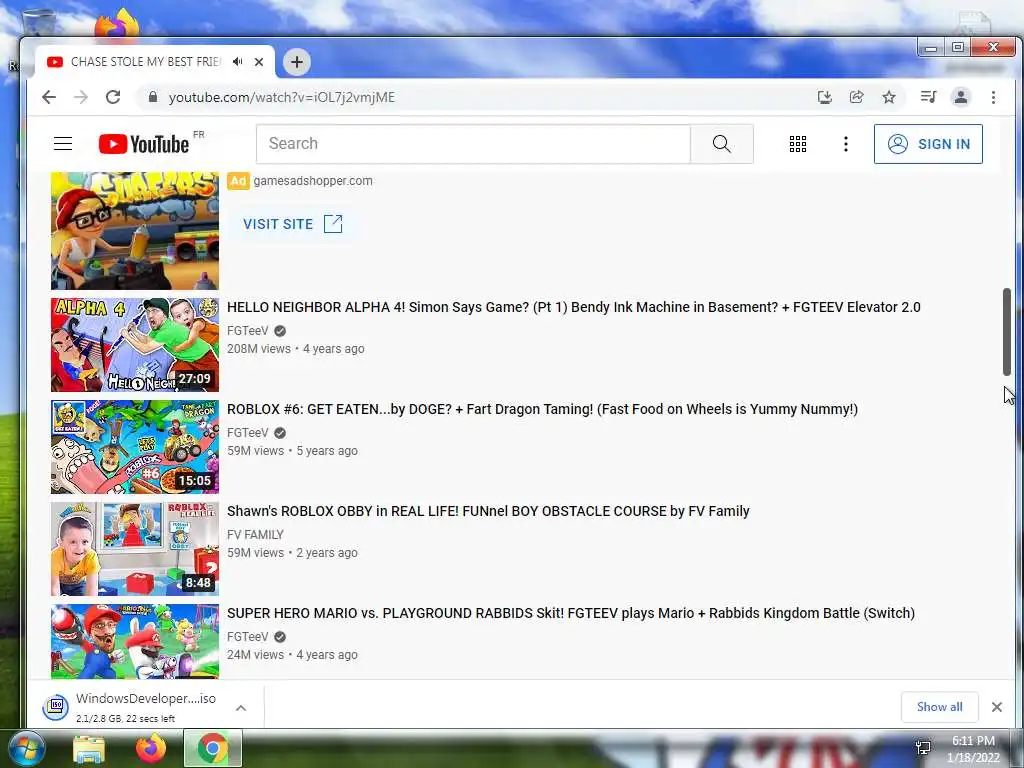This screenshot has width=1024, height=768.
Task: Open YouTube settings three-dot menu
Action: point(846,144)
